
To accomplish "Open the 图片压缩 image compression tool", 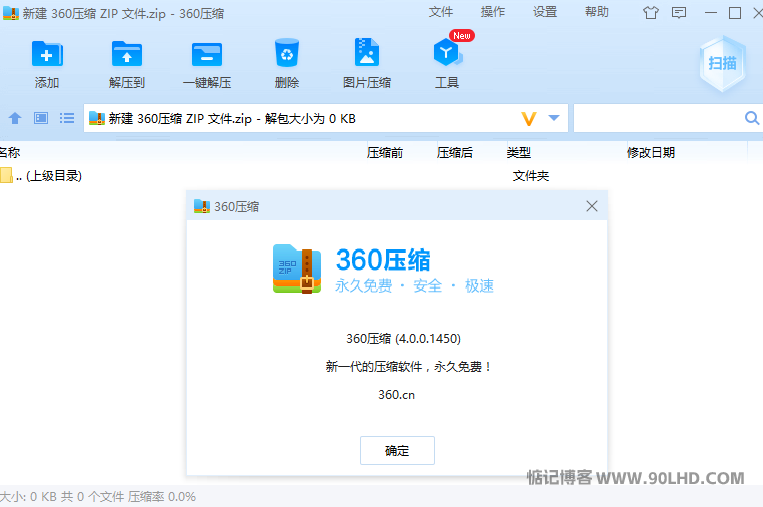I will coord(367,52).
